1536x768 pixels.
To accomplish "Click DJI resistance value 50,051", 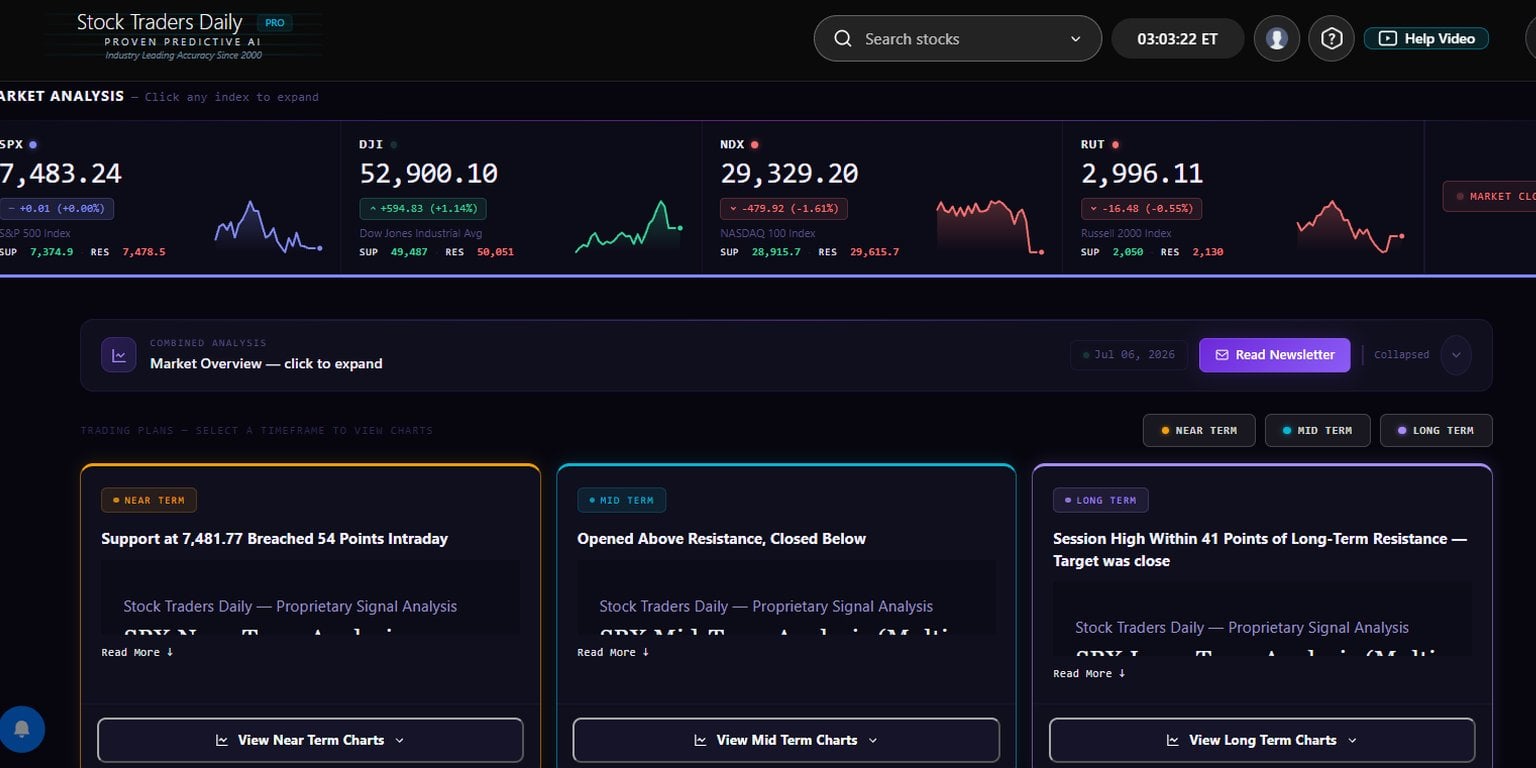I will tap(495, 252).
